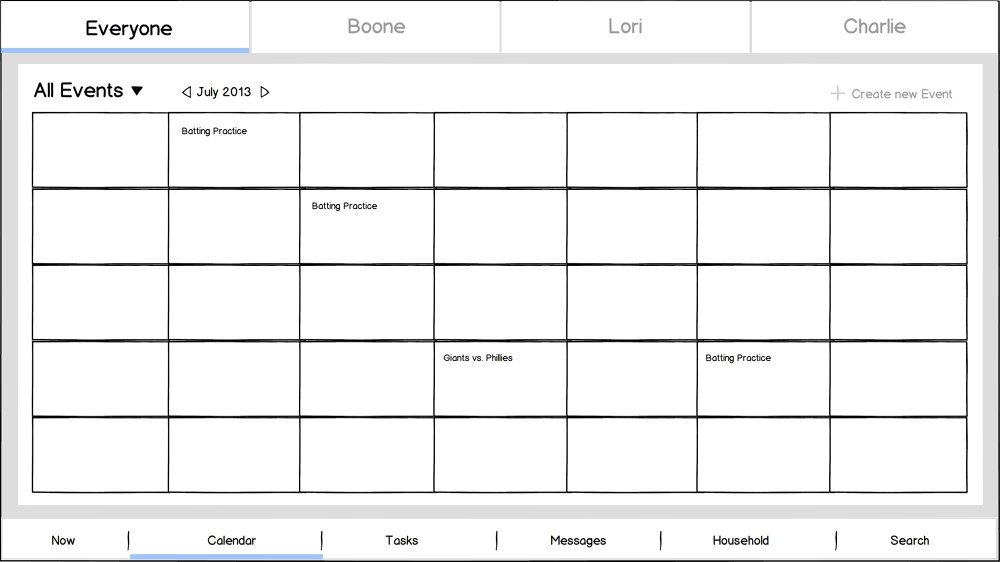Switch to the Lori tab
Image resolution: width=1000 pixels, height=562 pixels.
pos(625,27)
